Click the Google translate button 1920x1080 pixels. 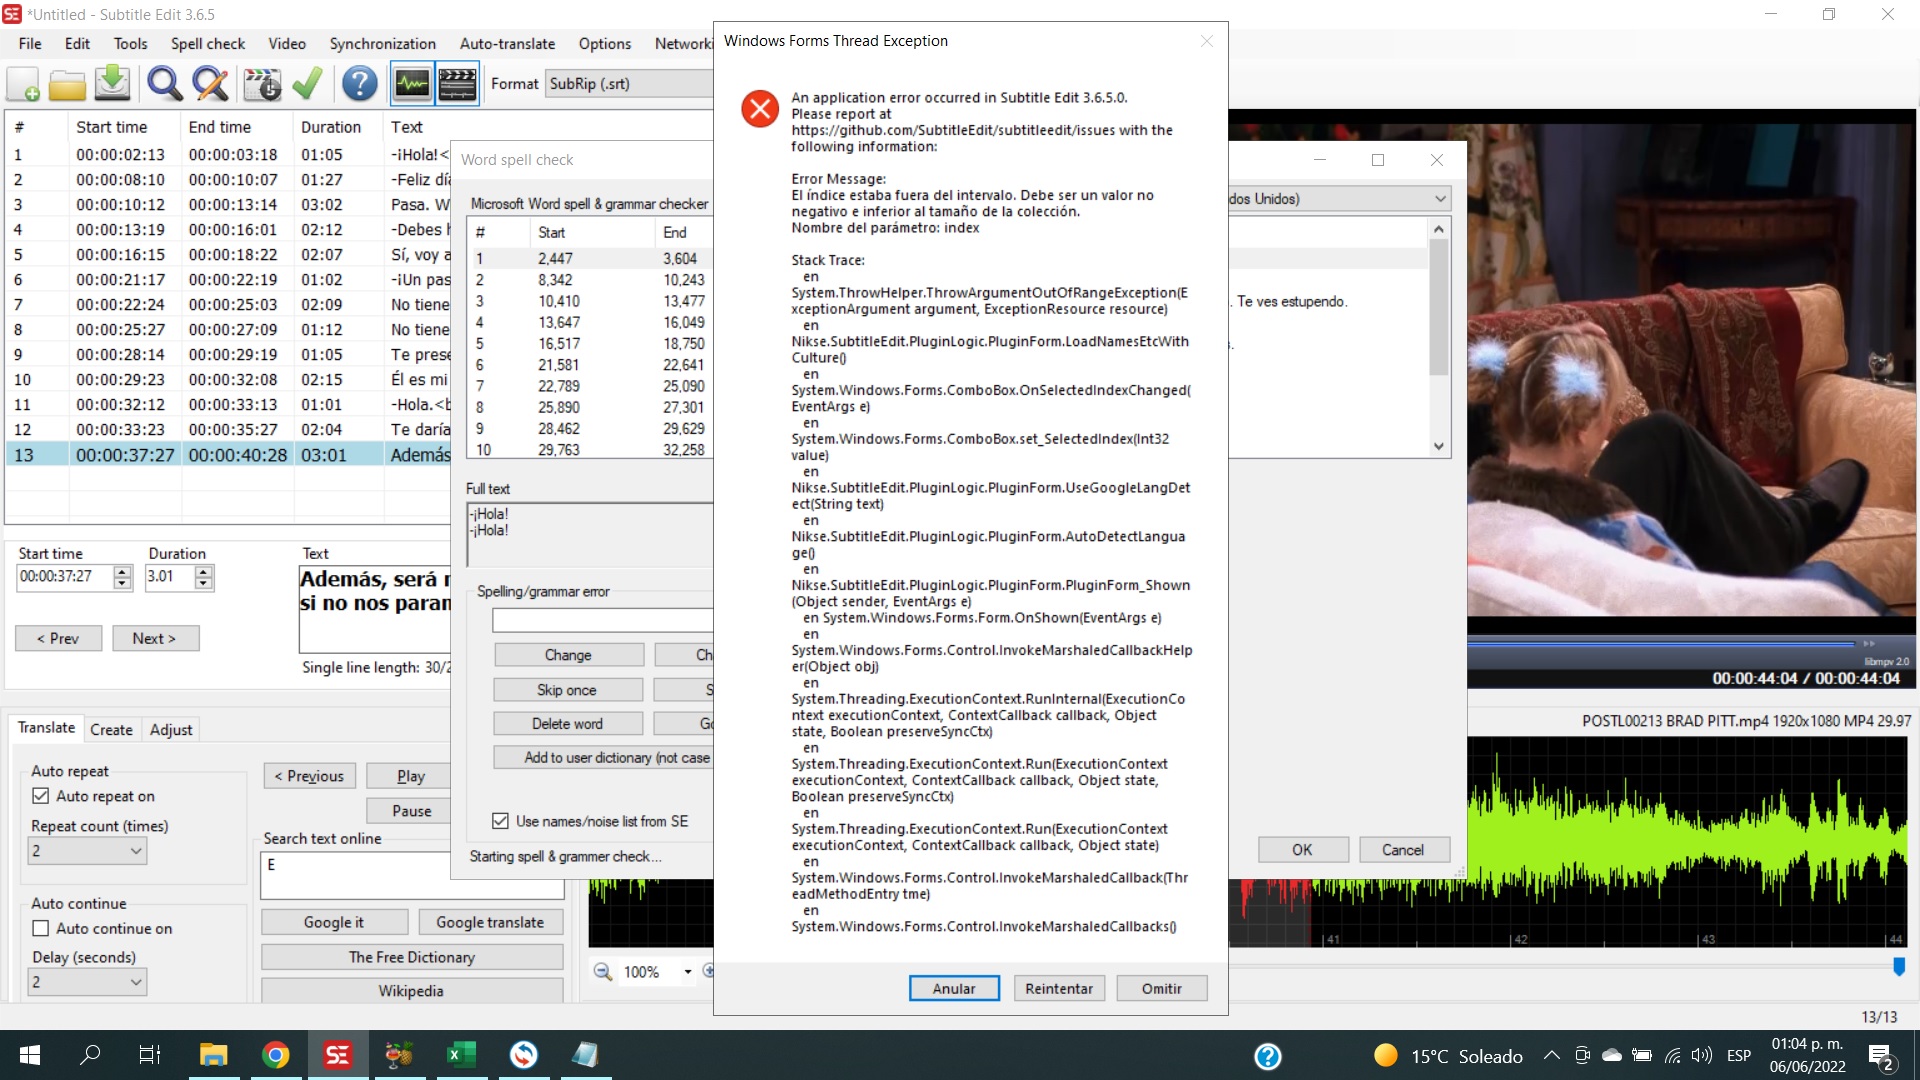click(x=491, y=921)
